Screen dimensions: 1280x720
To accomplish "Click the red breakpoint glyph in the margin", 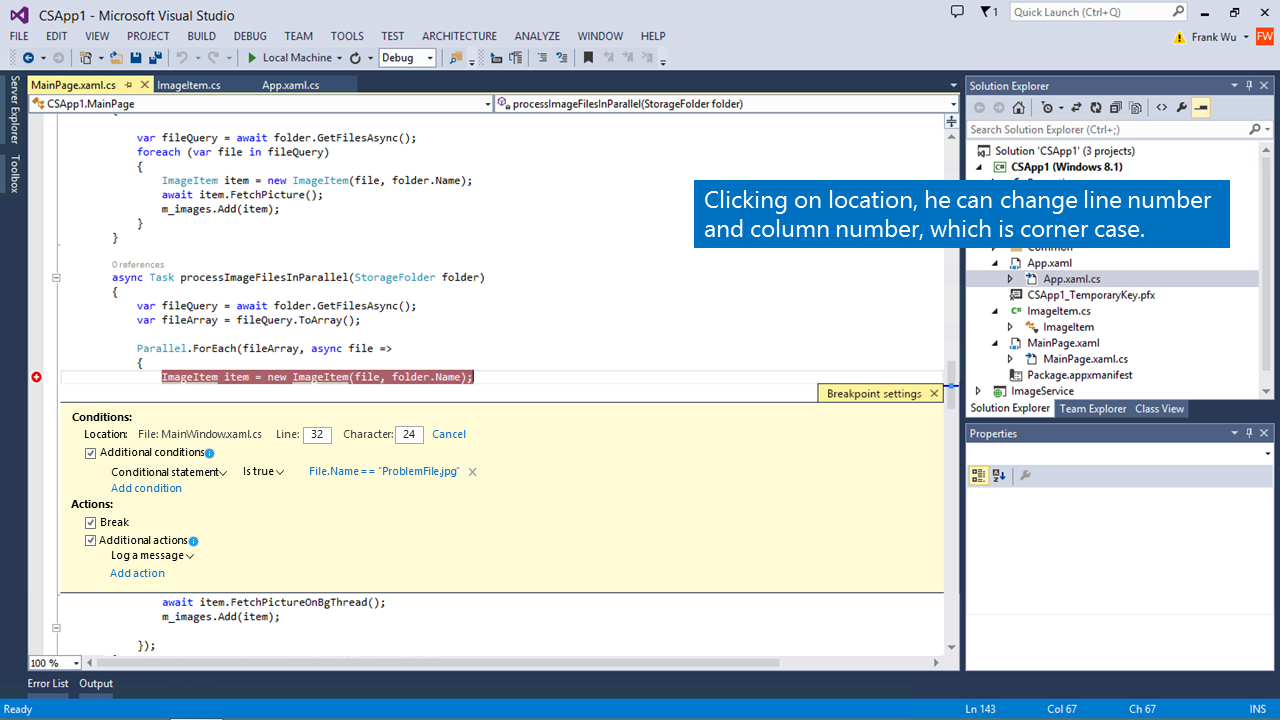I will coord(37,377).
